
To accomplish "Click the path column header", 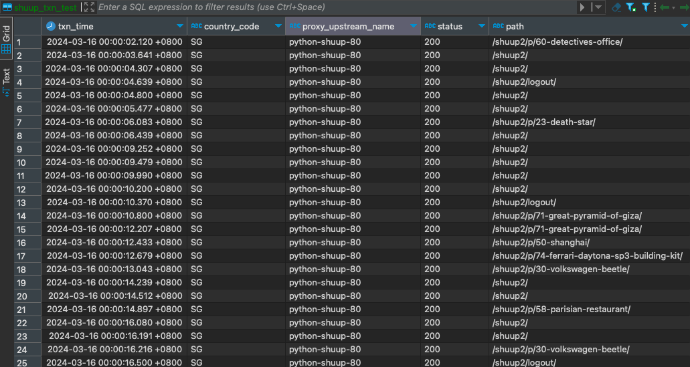I will (589, 26).
